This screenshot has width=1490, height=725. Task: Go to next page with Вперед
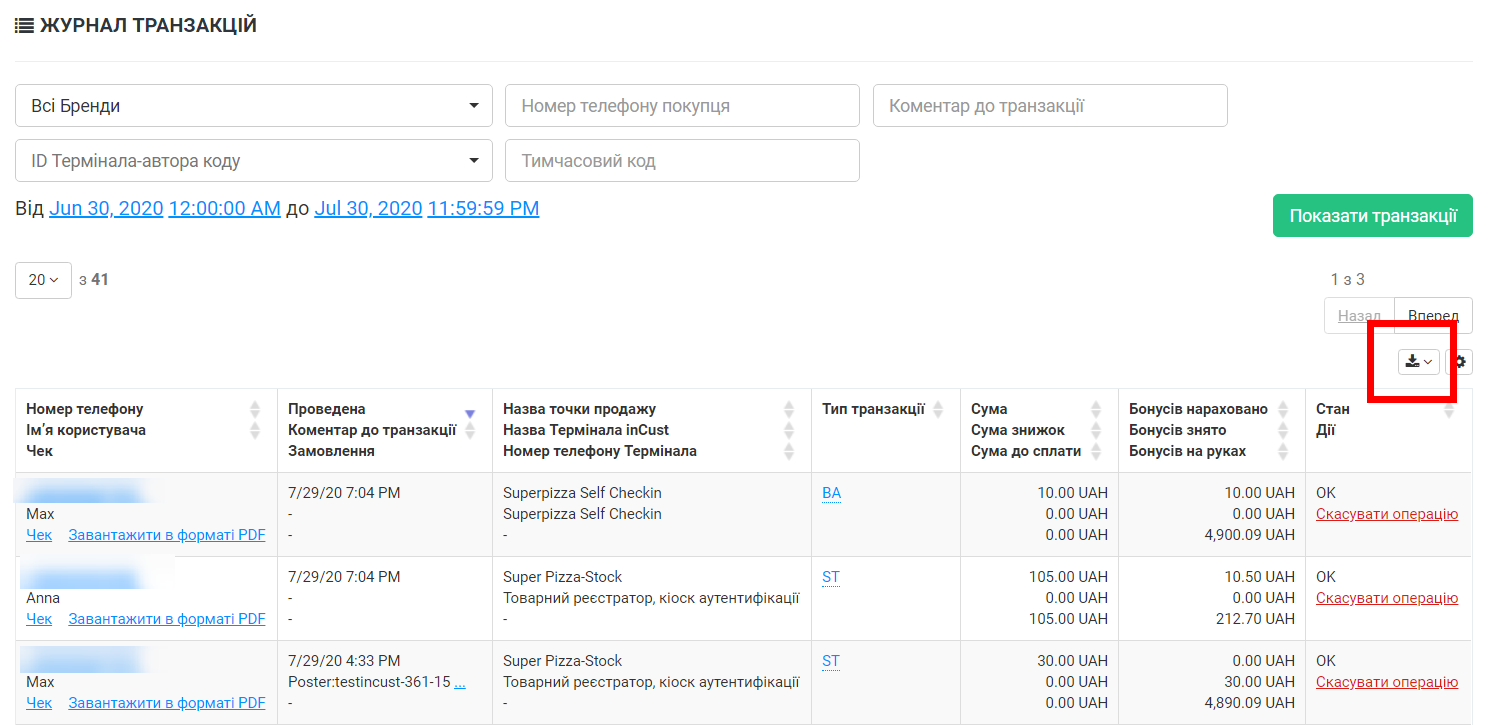(1432, 316)
